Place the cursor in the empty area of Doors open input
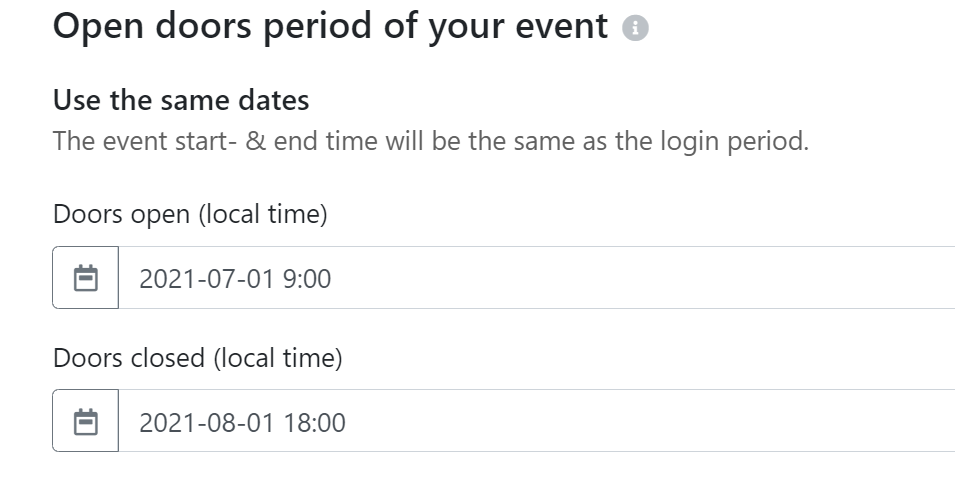Screen dimensions: 955x482 pyautogui.click(x=650, y=278)
